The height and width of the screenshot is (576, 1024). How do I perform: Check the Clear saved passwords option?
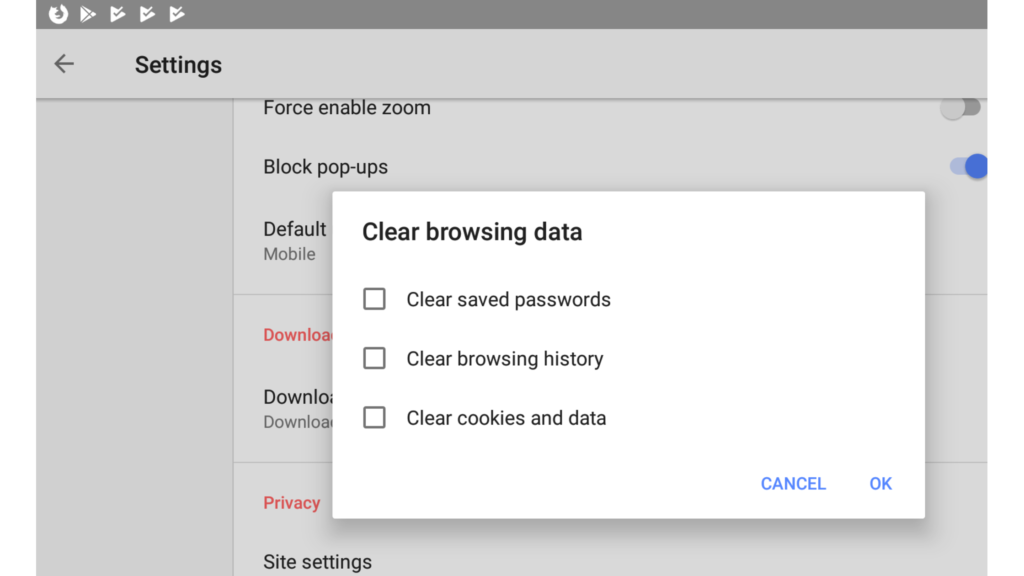tap(374, 298)
